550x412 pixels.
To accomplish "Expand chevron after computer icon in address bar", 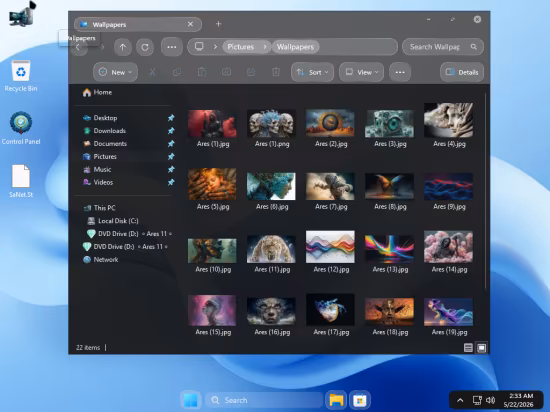I will click(x=215, y=47).
